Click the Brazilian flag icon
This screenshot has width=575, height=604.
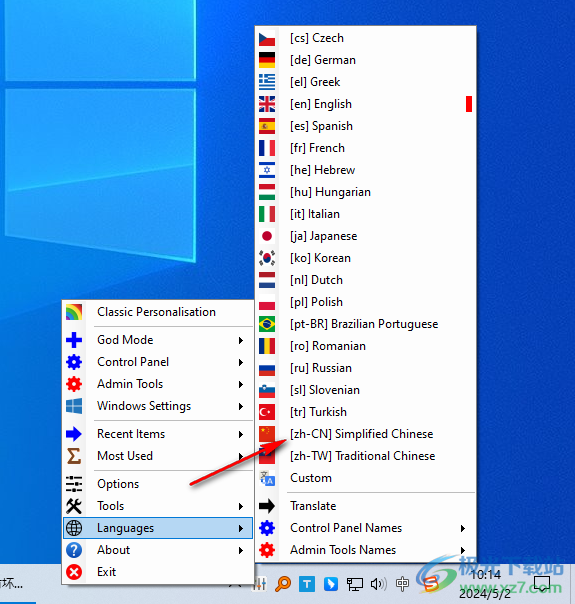[x=267, y=324]
